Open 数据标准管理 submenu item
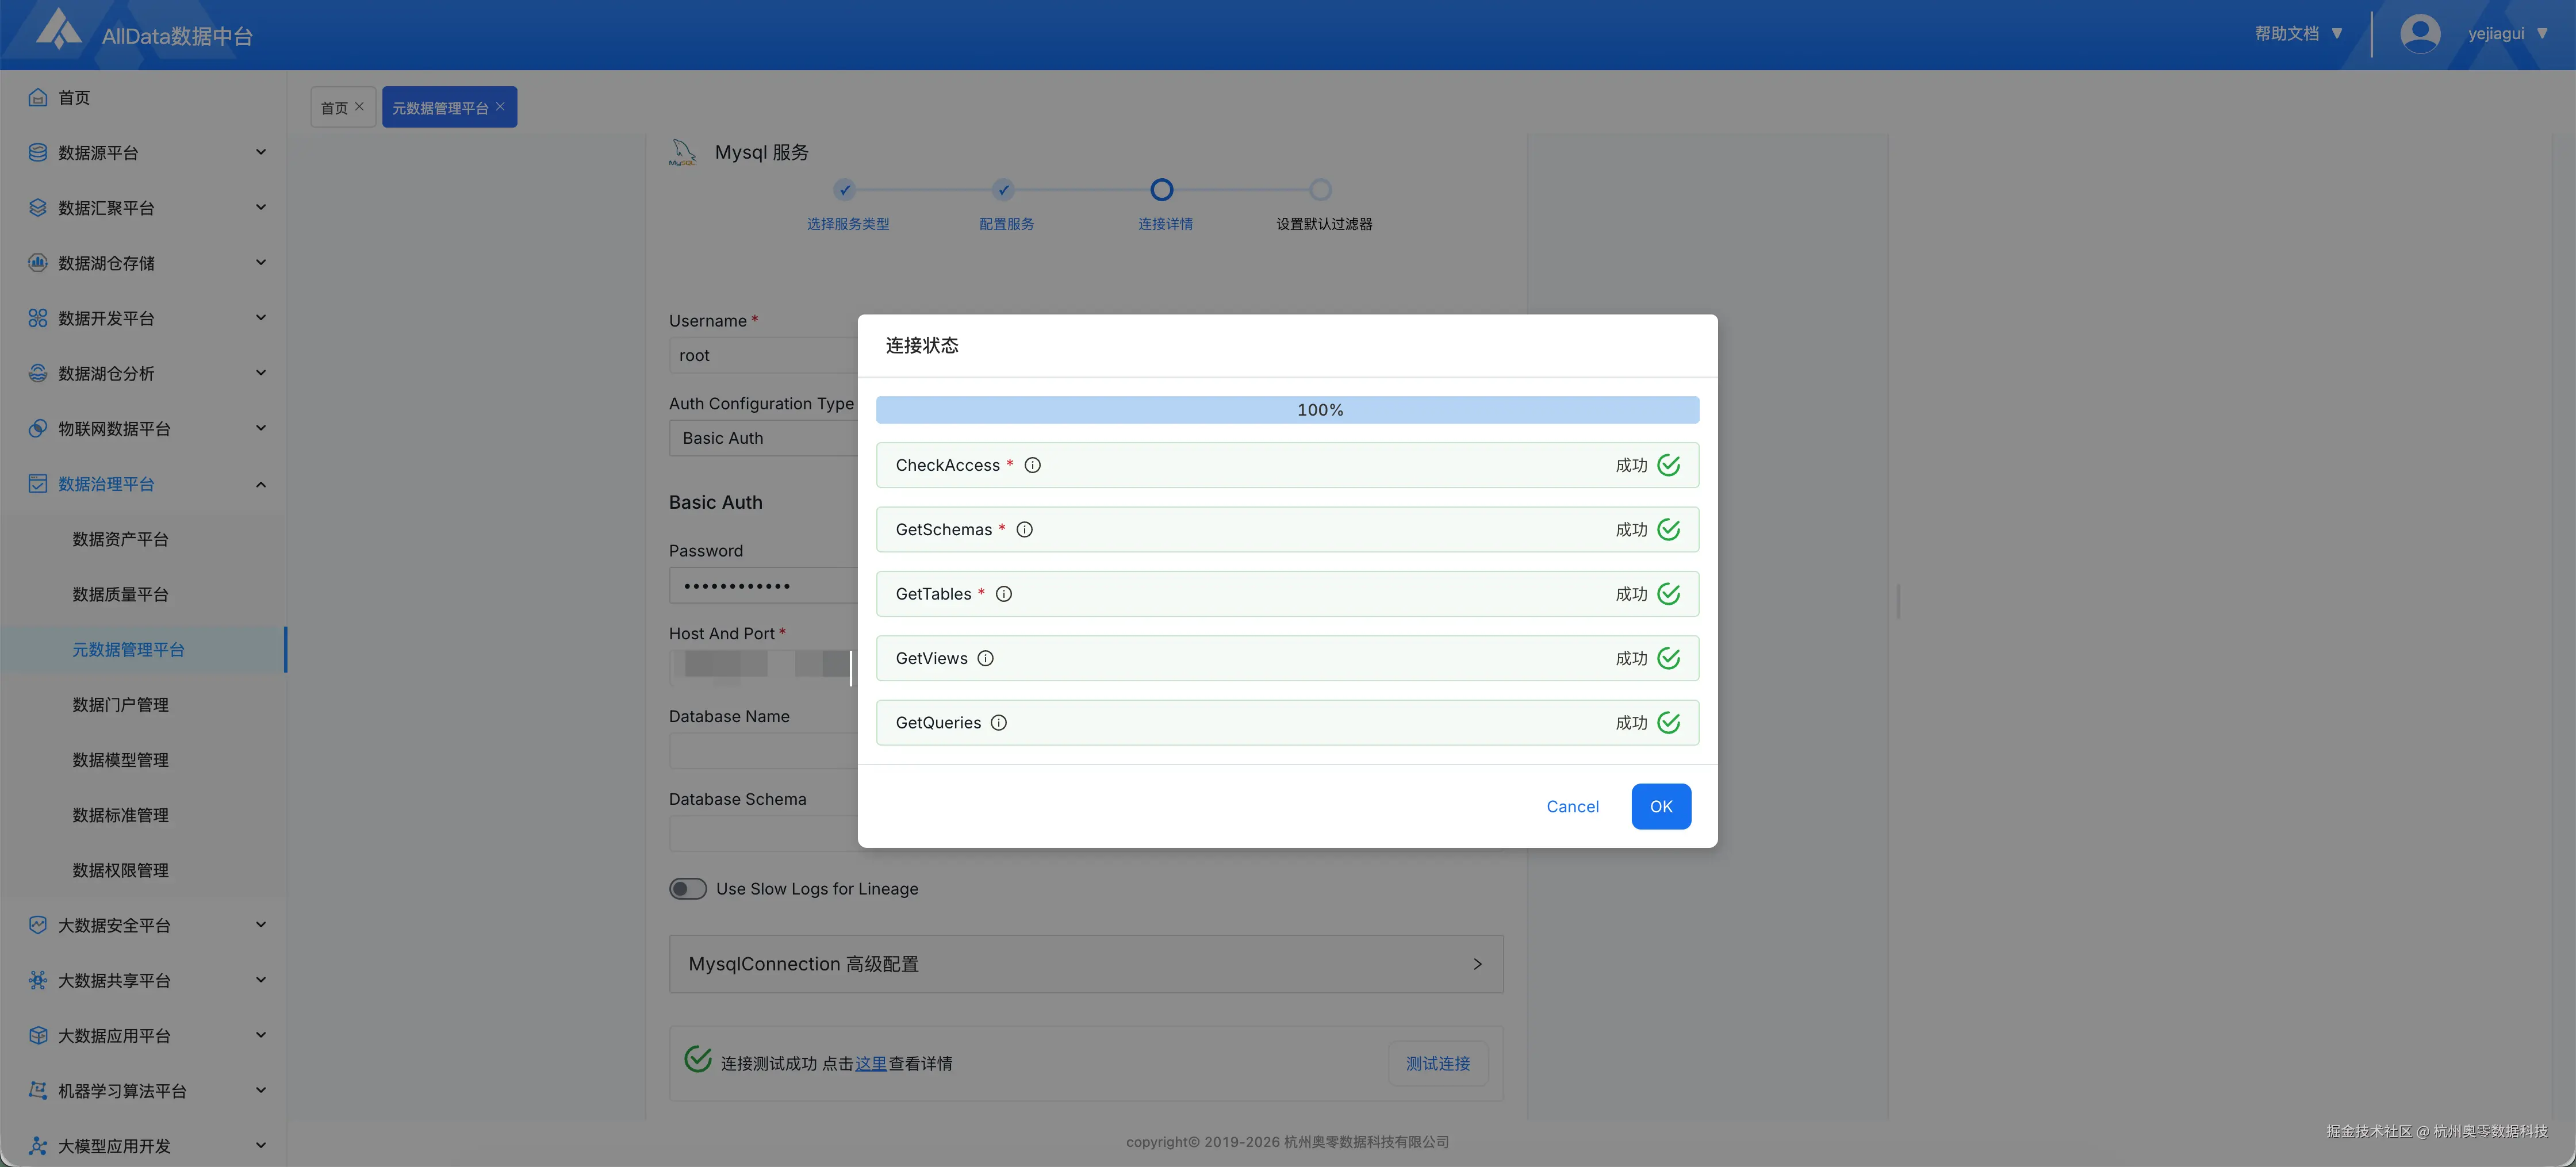 120,815
